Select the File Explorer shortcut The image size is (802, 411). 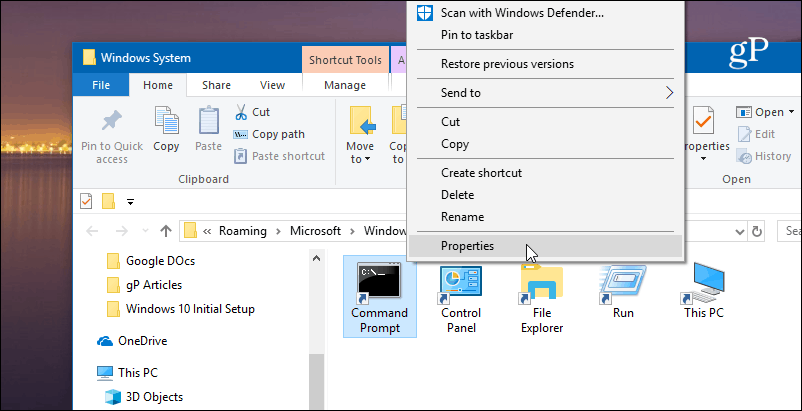click(x=542, y=298)
